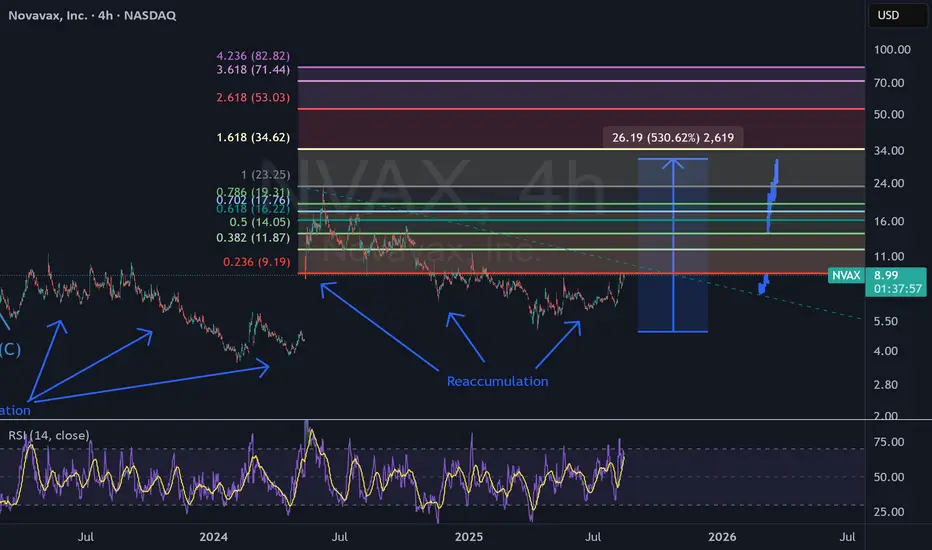The width and height of the screenshot is (932, 550).
Task: Click the 100.00 price axis label
Action: (x=892, y=50)
